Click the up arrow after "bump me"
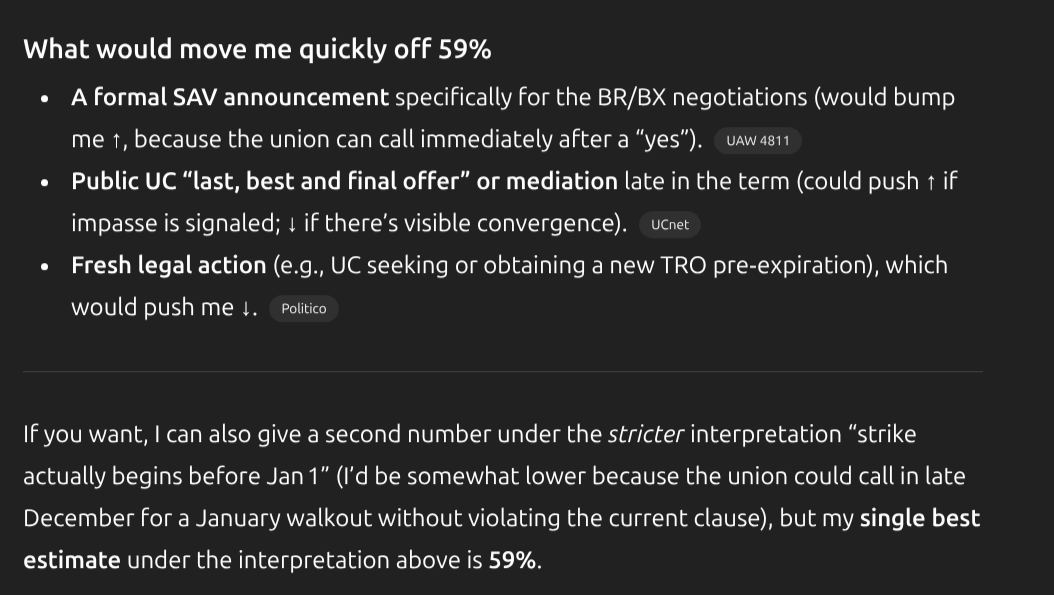This screenshot has width=1054, height=595. pos(116,141)
